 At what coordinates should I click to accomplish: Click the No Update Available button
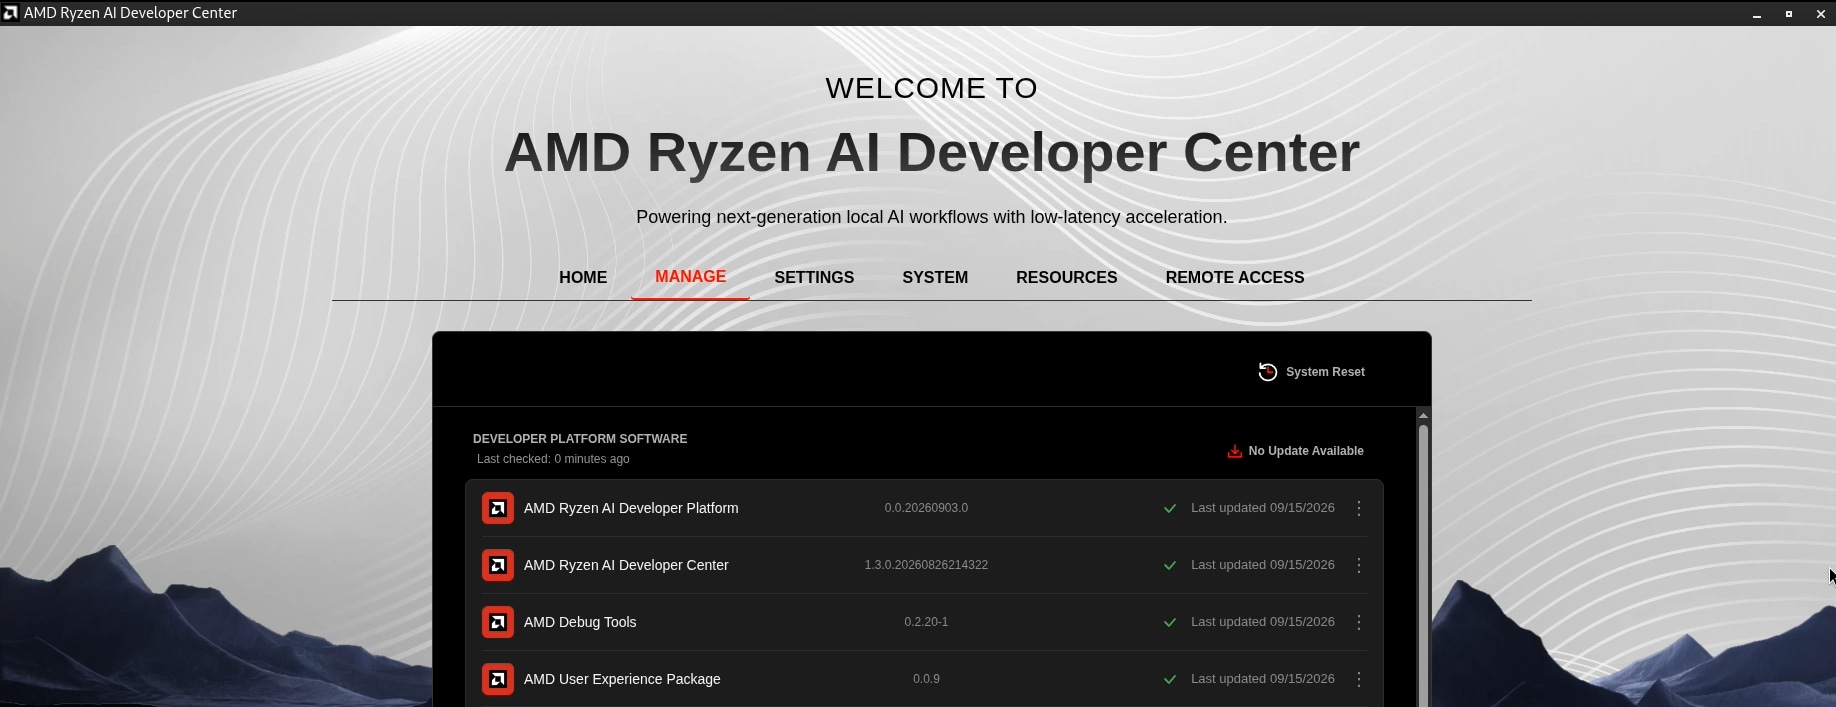(x=1296, y=451)
